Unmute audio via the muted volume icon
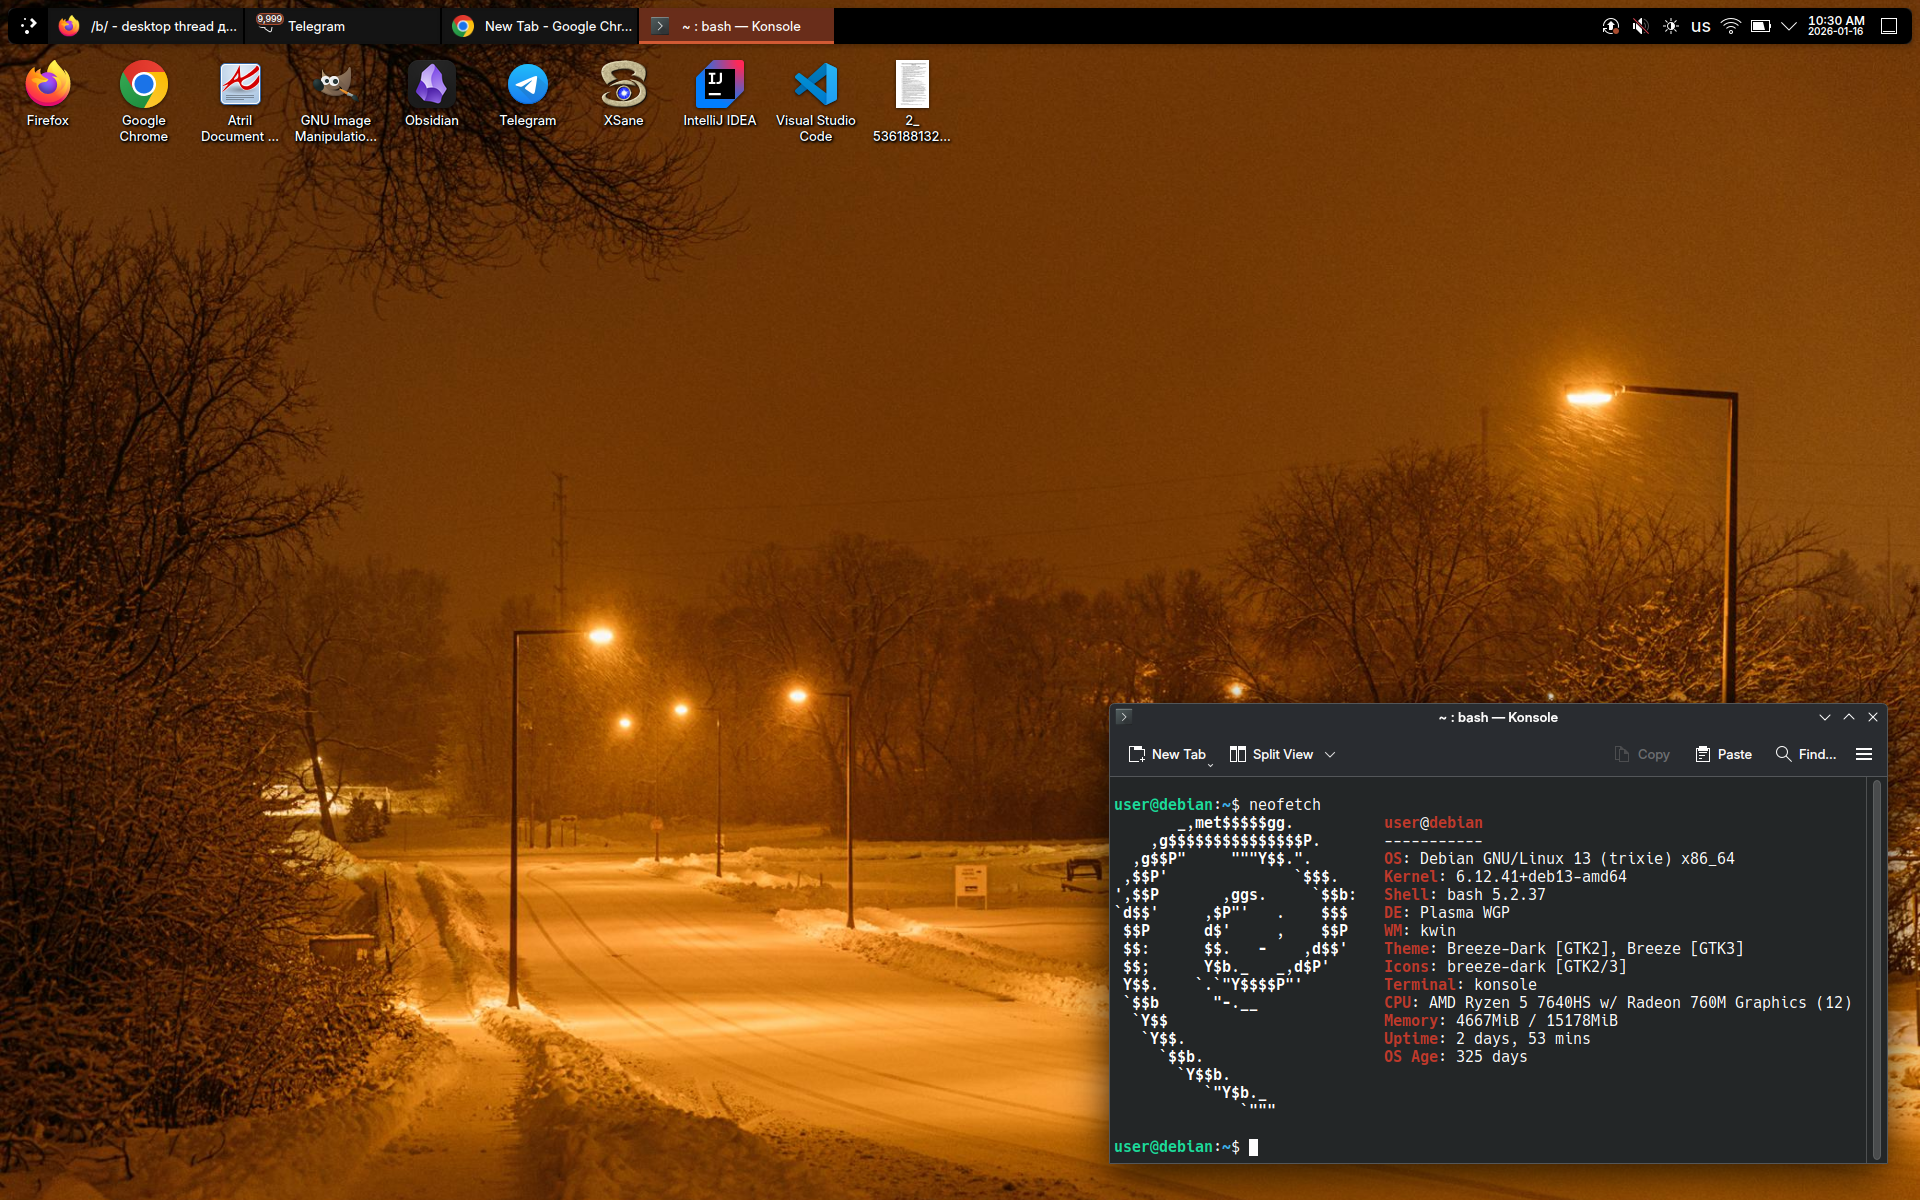The width and height of the screenshot is (1920, 1200). pyautogui.click(x=1640, y=26)
